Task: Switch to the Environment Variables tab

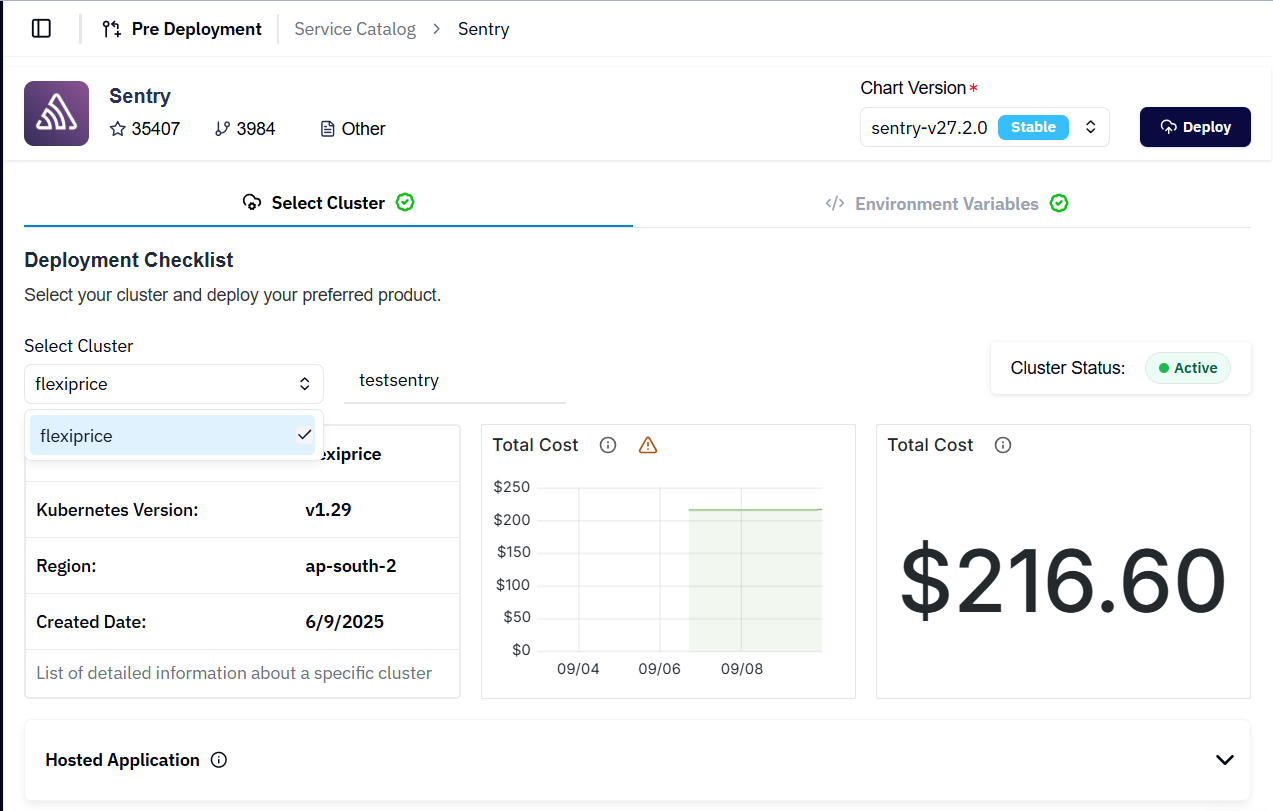Action: (946, 204)
